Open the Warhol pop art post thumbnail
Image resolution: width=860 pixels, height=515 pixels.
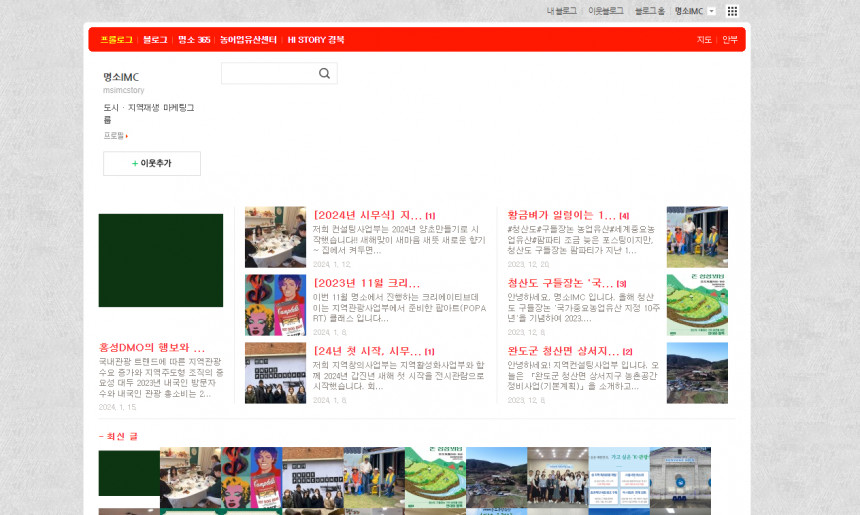pos(275,305)
